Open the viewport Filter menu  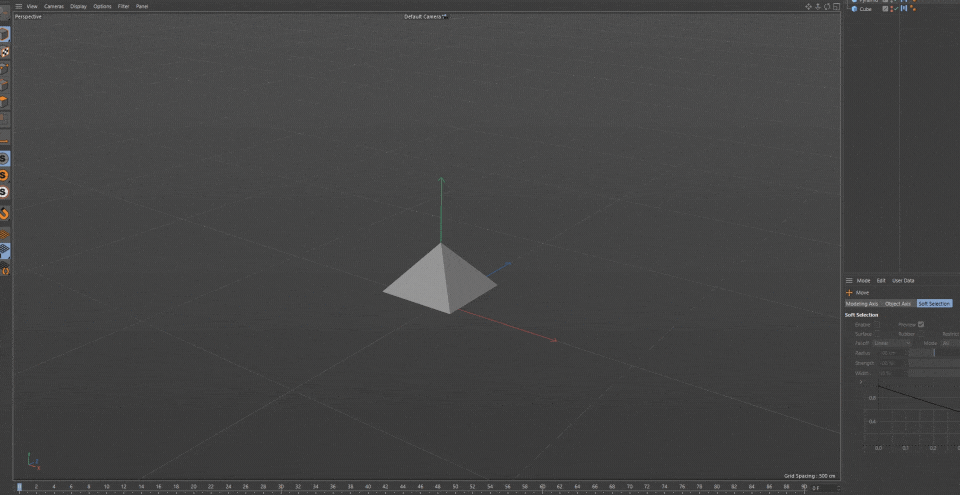124,6
